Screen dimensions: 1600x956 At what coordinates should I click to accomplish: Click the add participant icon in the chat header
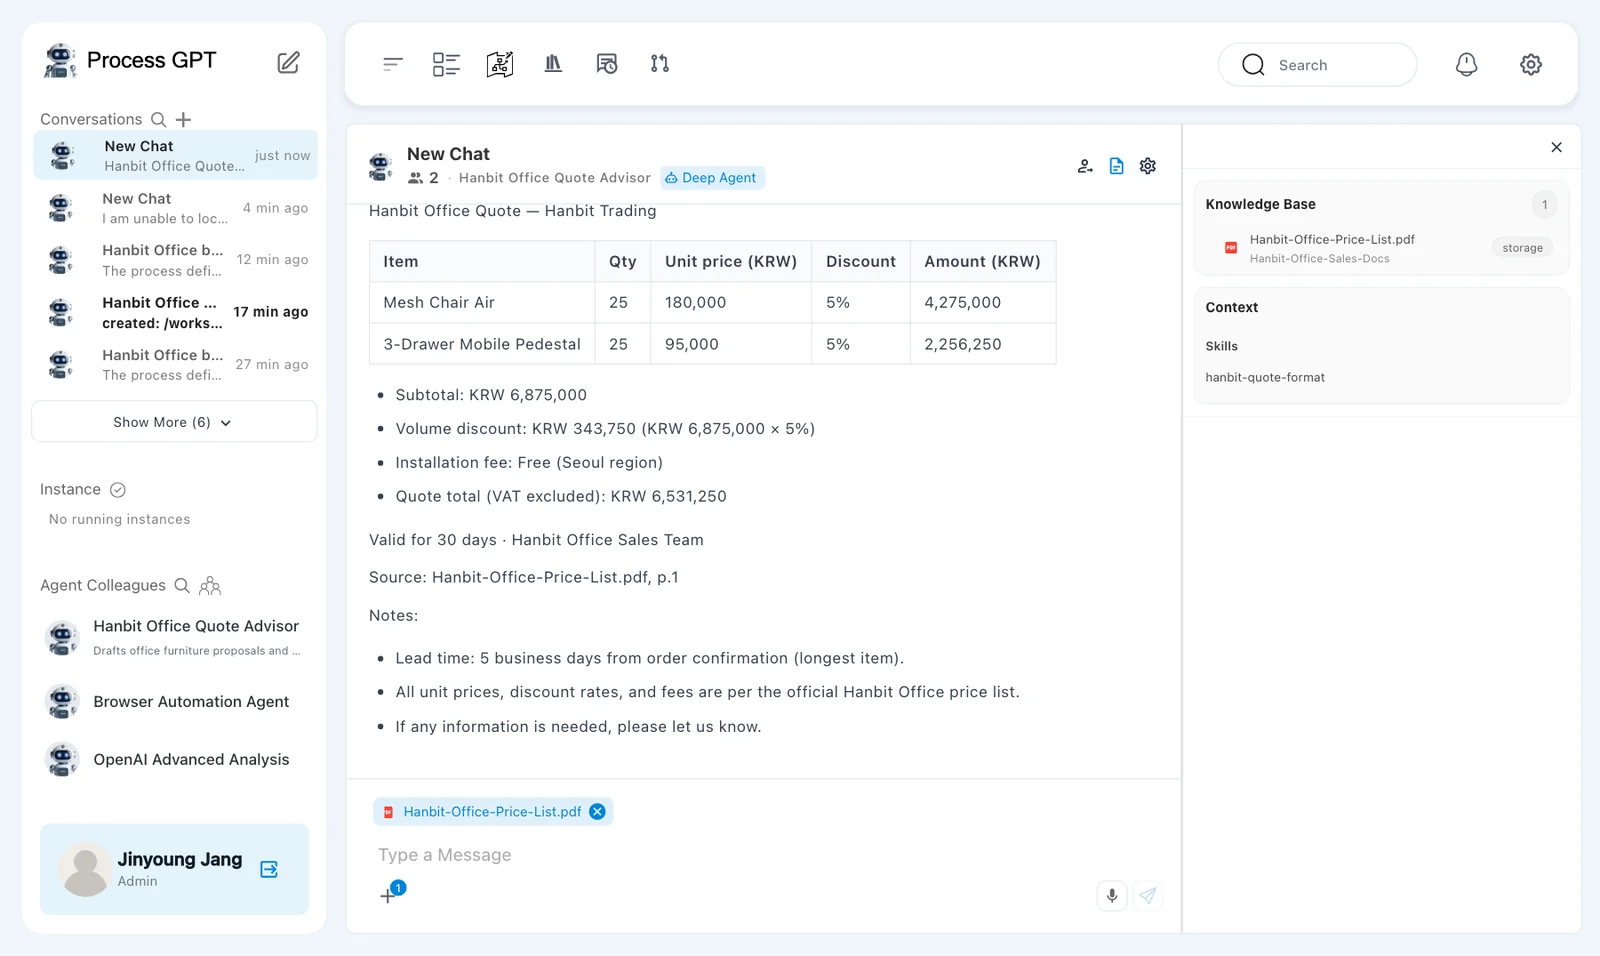(1085, 166)
